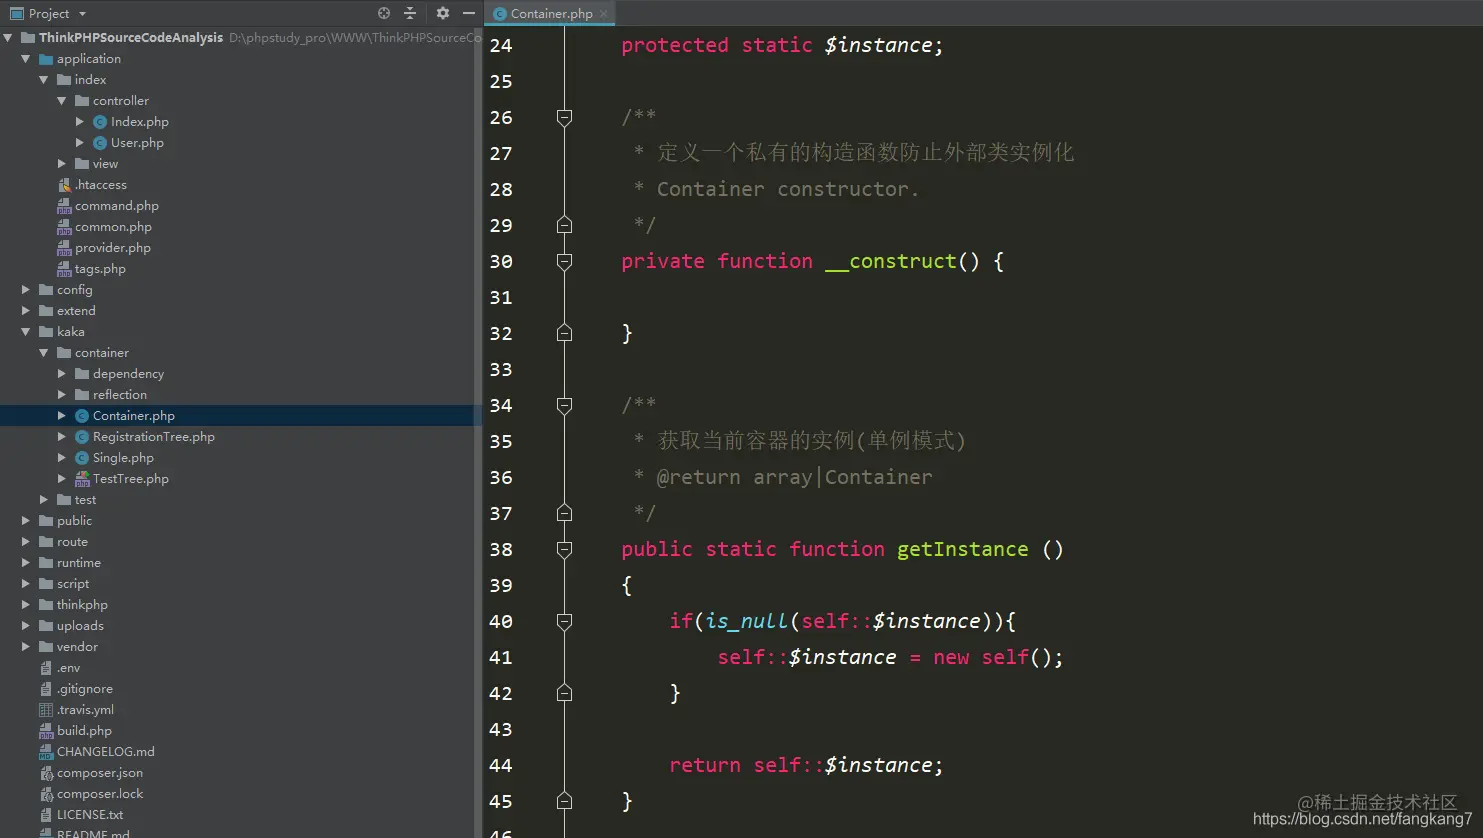Hide the Project panel using the minimize icon
The width and height of the screenshot is (1483, 838).
point(468,13)
